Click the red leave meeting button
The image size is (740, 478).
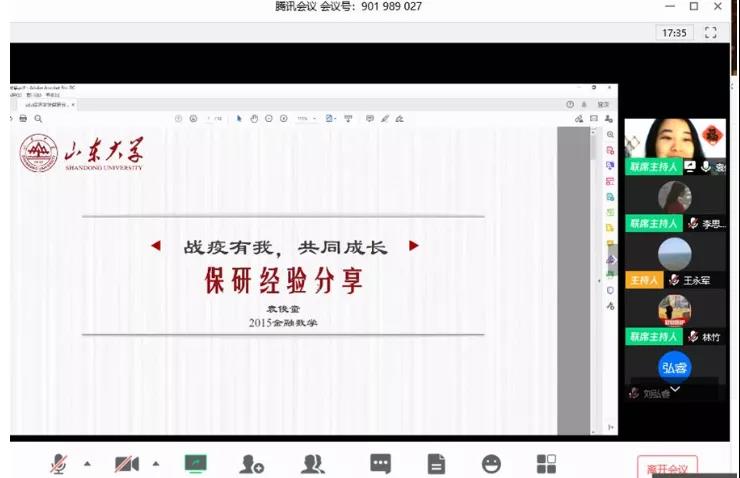667,467
